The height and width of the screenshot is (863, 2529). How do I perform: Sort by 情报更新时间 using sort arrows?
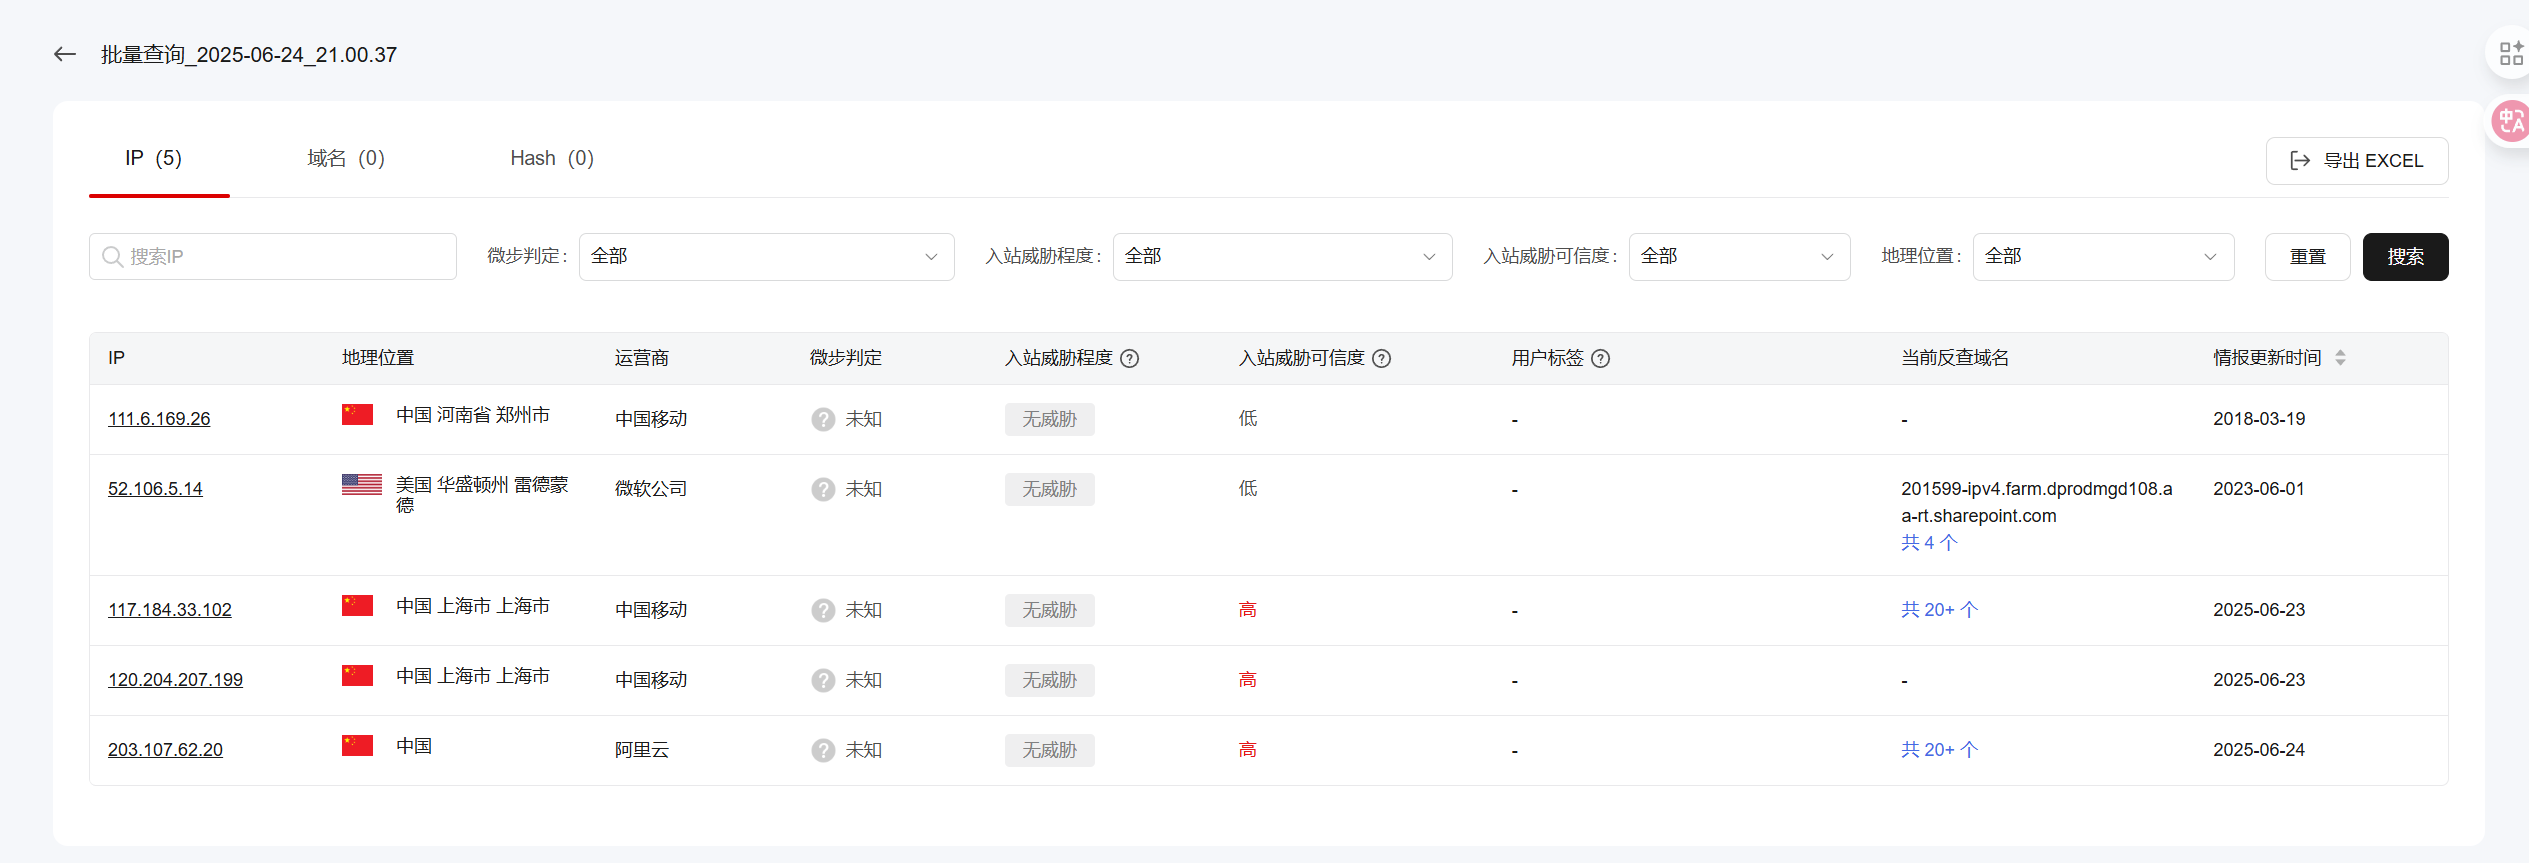(x=2340, y=358)
